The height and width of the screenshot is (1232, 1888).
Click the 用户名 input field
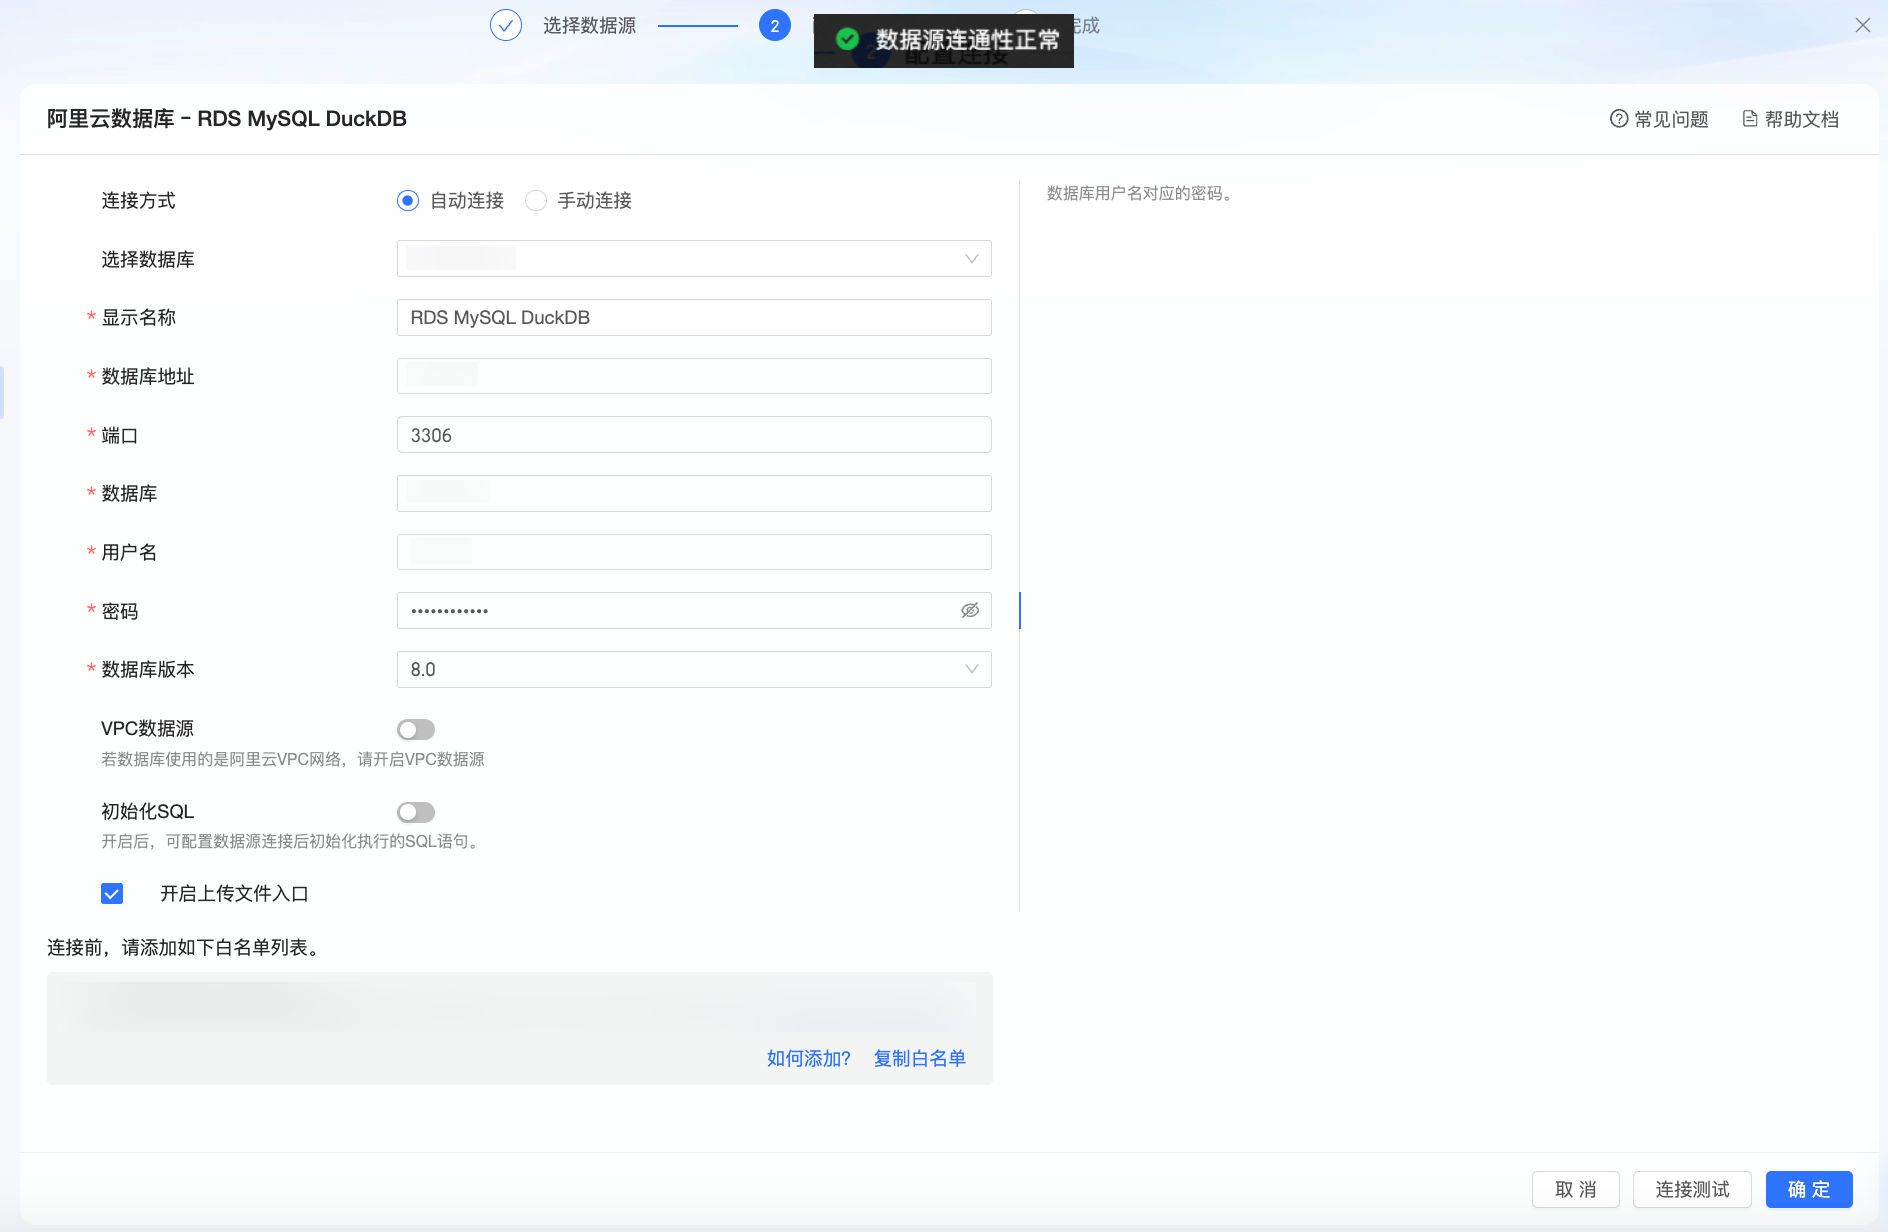click(x=694, y=552)
